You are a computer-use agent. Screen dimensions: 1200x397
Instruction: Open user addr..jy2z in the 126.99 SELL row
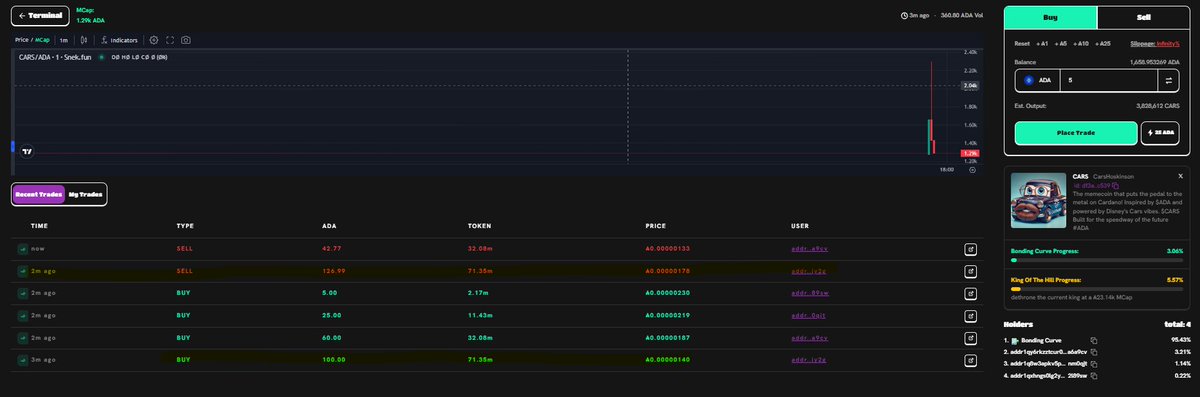(x=808, y=271)
